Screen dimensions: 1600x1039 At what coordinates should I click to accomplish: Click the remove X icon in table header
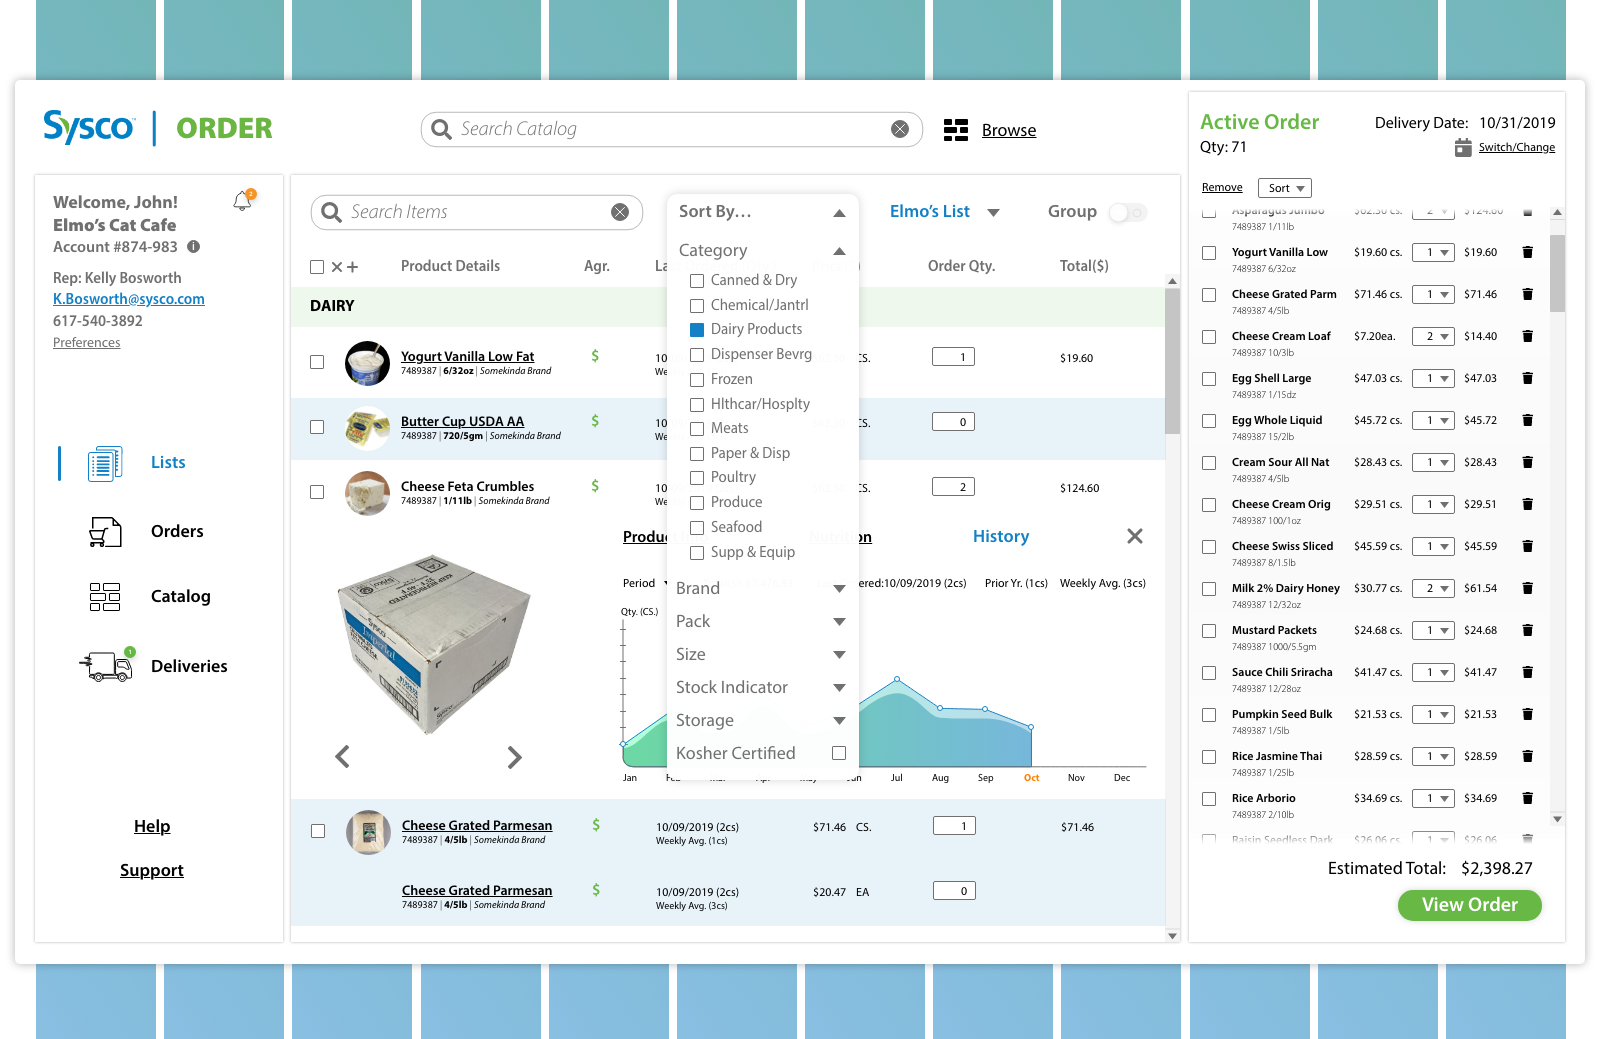pos(337,267)
